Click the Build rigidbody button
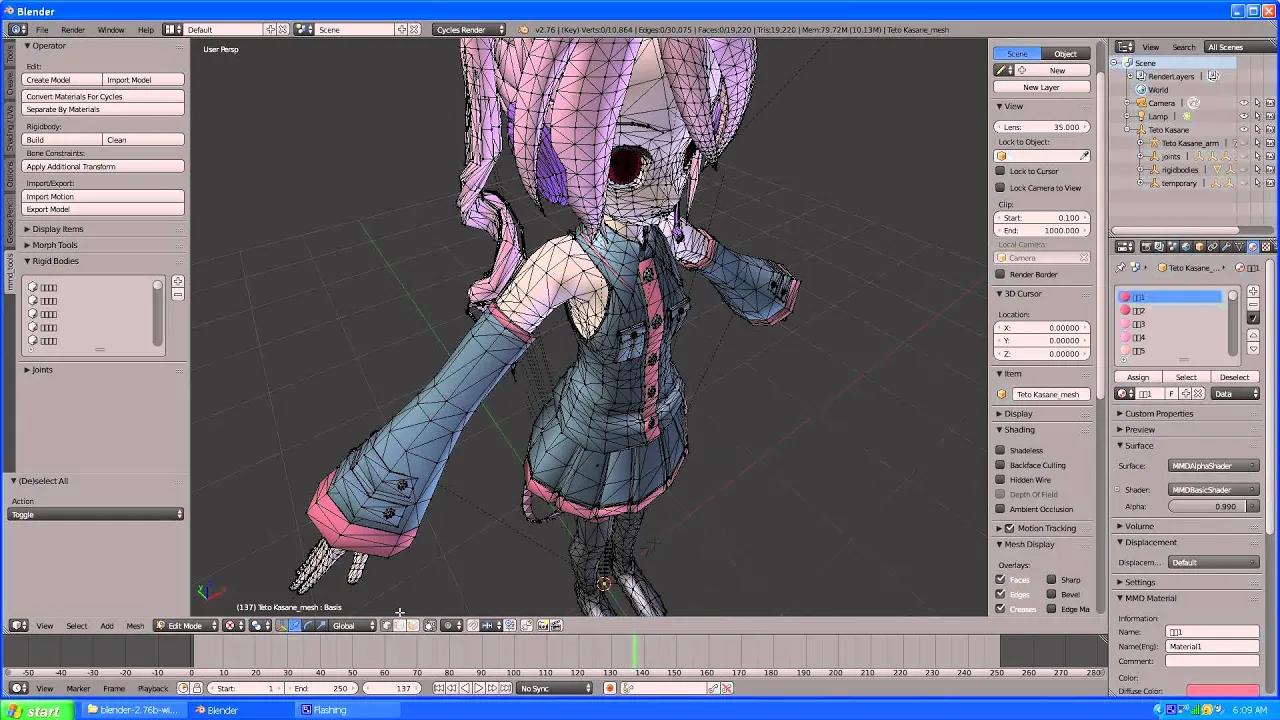The width and height of the screenshot is (1280, 720). pyautogui.click(x=62, y=140)
